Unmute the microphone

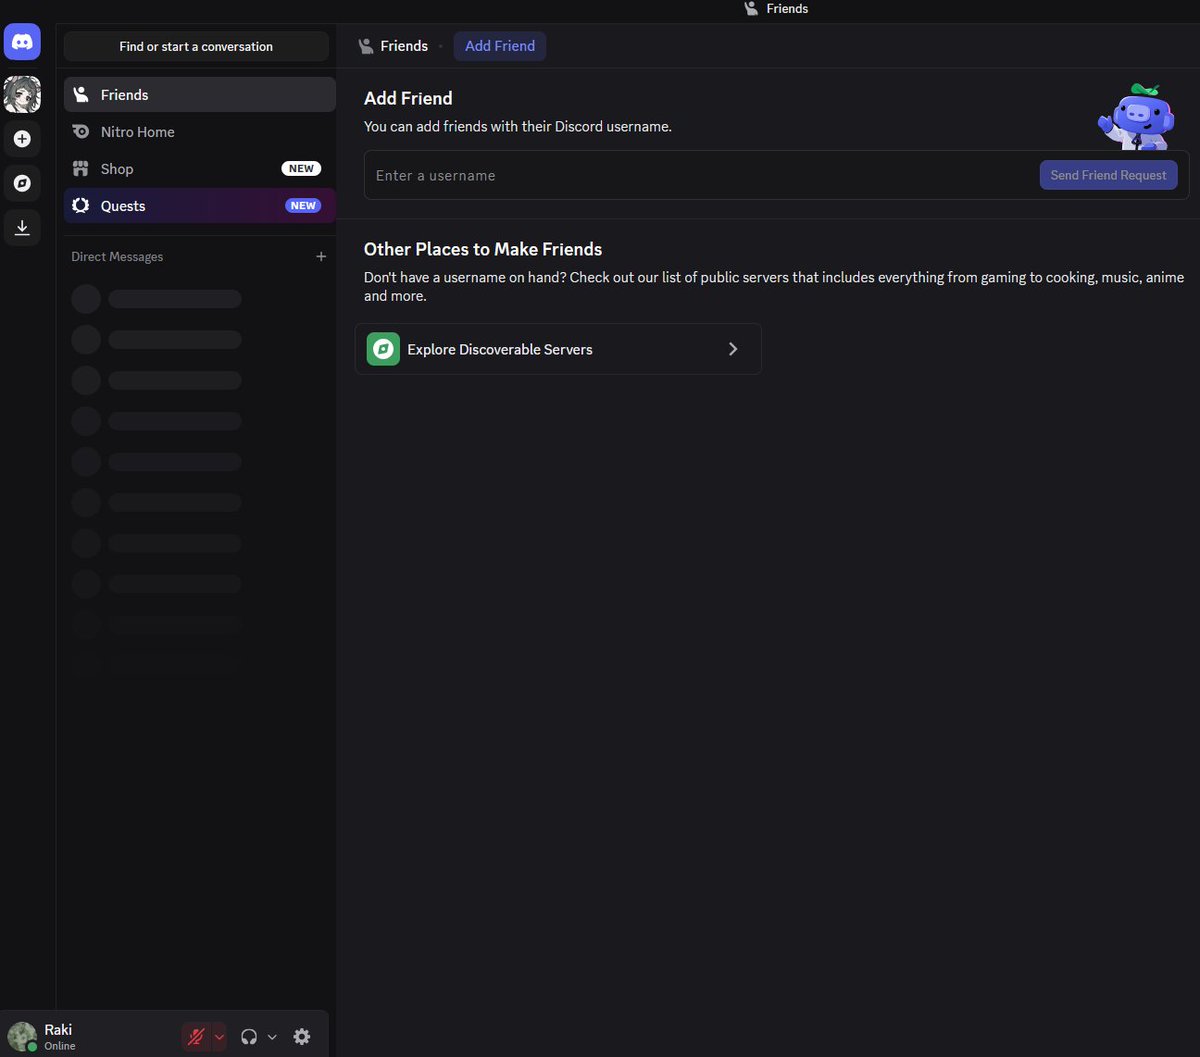tap(197, 1037)
